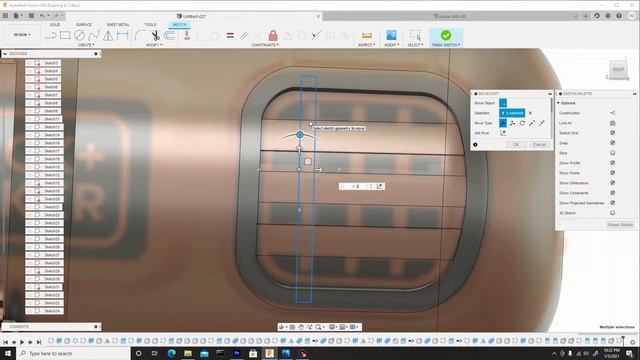The width and height of the screenshot is (640, 360).
Task: Select the Fillet modify tool
Action: pyautogui.click(x=140, y=36)
